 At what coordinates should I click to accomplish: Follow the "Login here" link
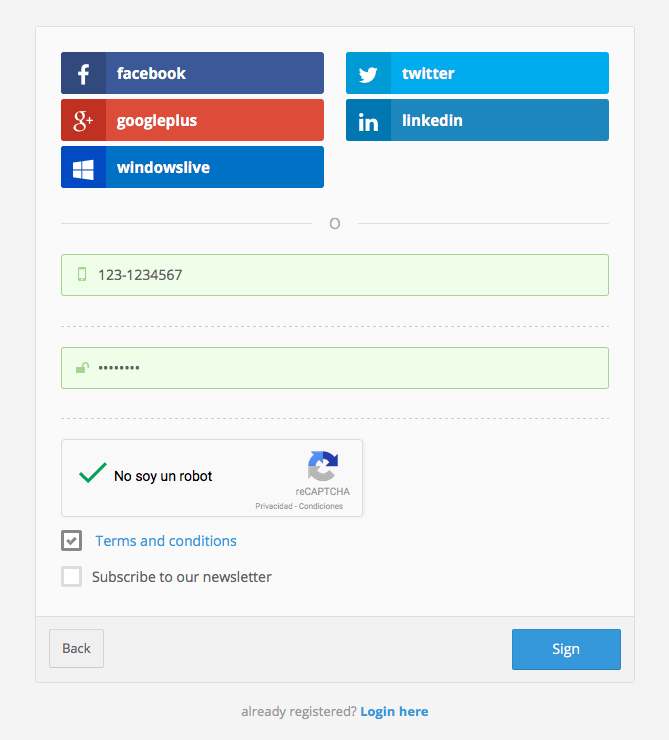(x=394, y=712)
